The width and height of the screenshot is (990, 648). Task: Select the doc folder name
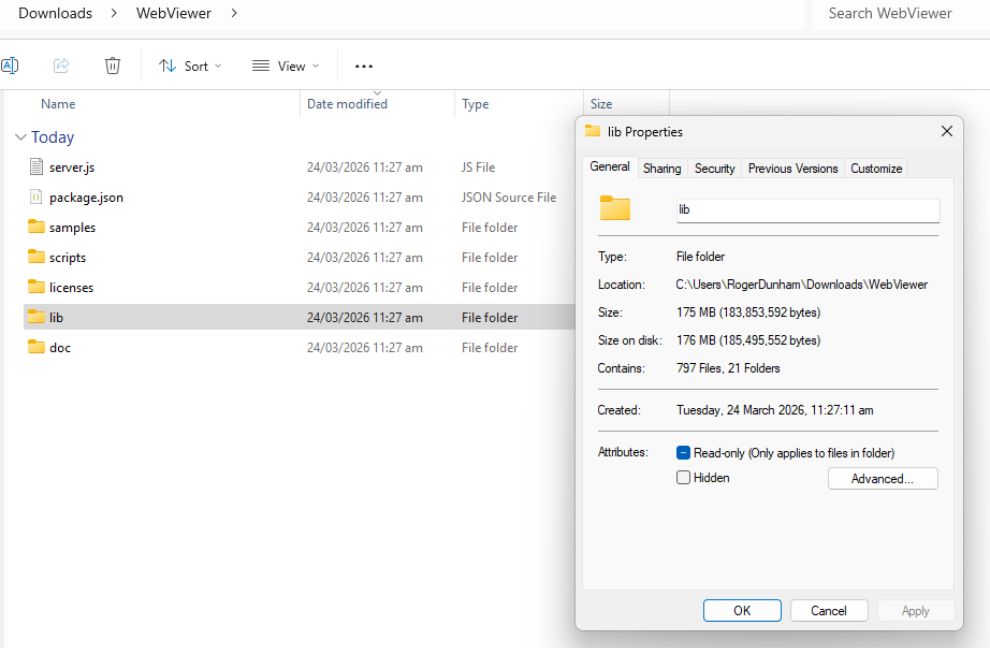[60, 347]
